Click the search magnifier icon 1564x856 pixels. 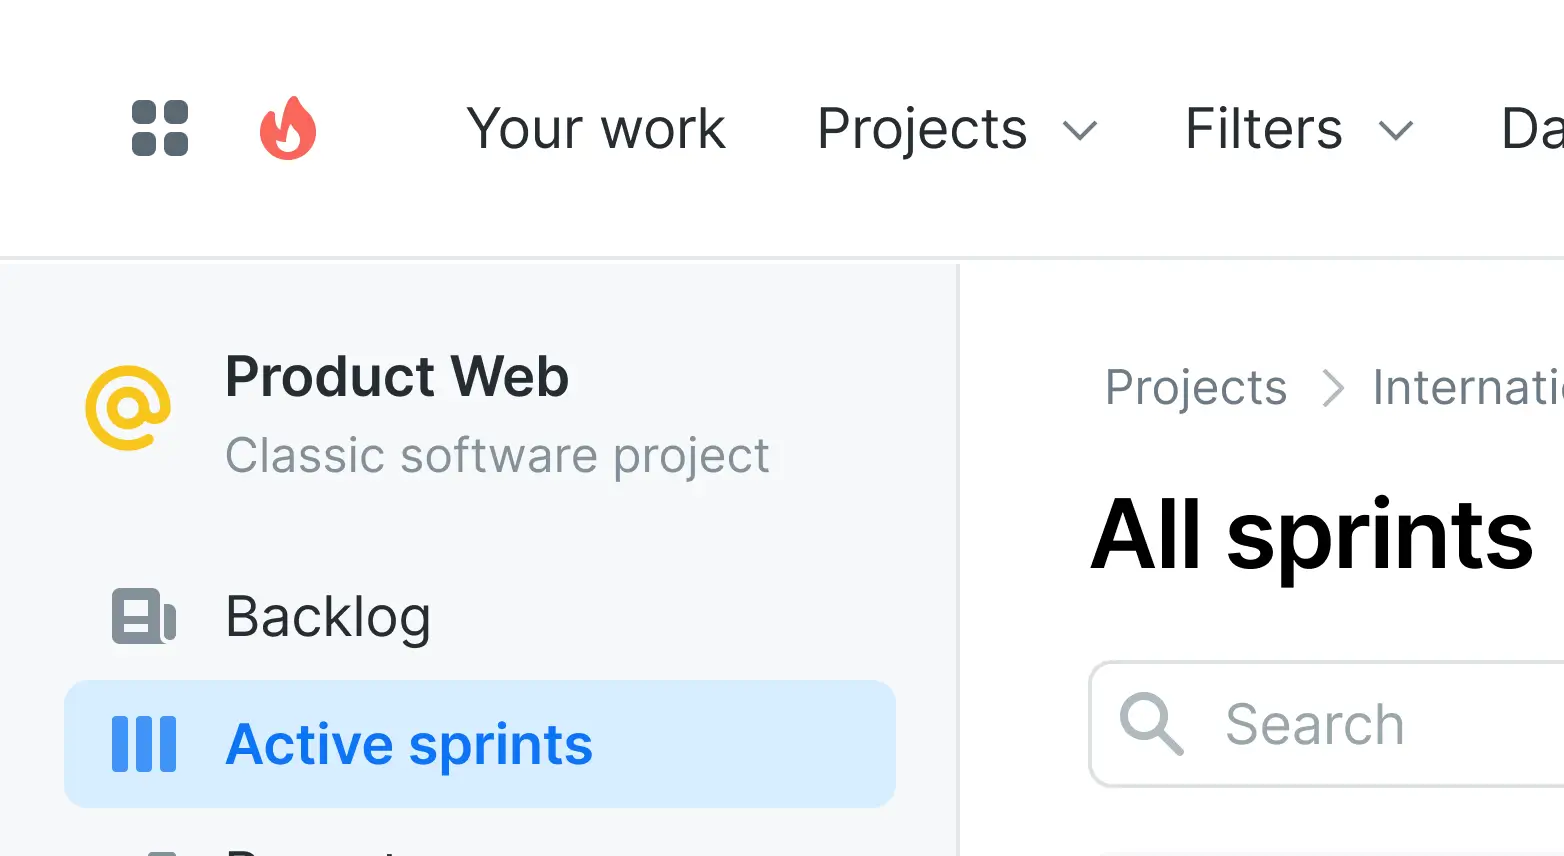(x=1152, y=724)
